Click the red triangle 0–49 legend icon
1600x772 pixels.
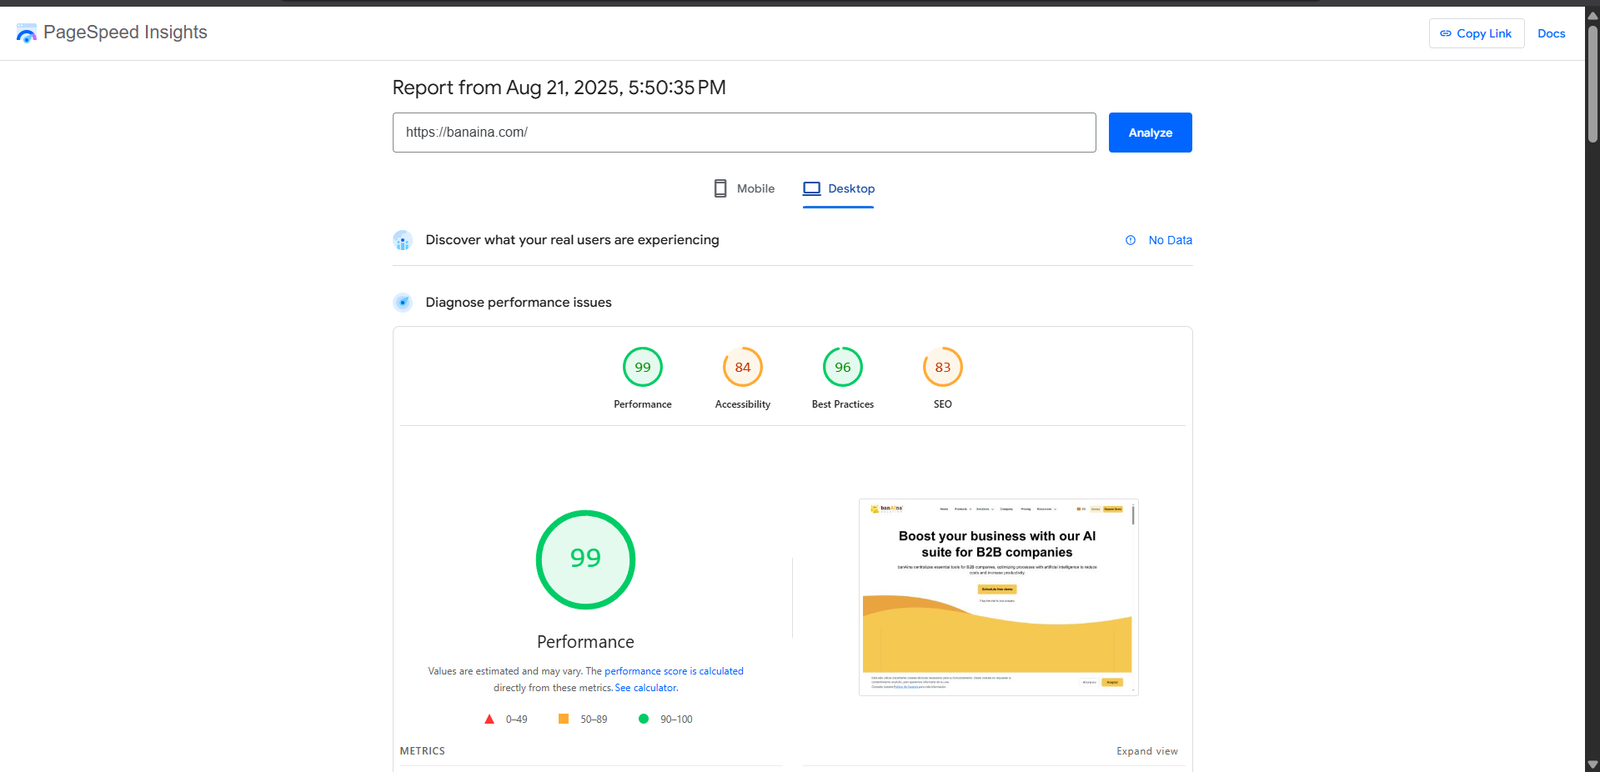(489, 719)
